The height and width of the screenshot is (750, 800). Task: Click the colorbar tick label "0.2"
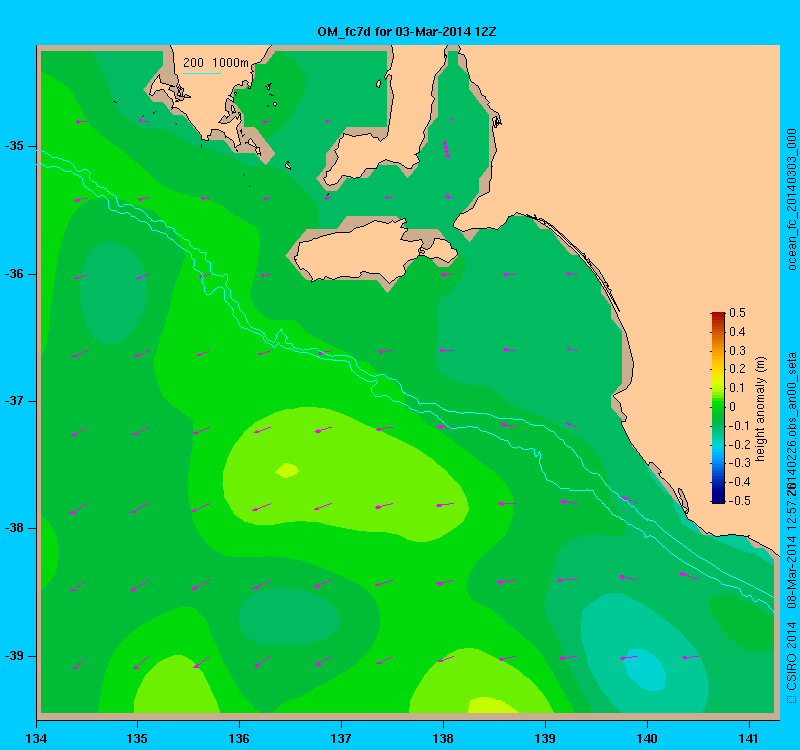[737, 369]
